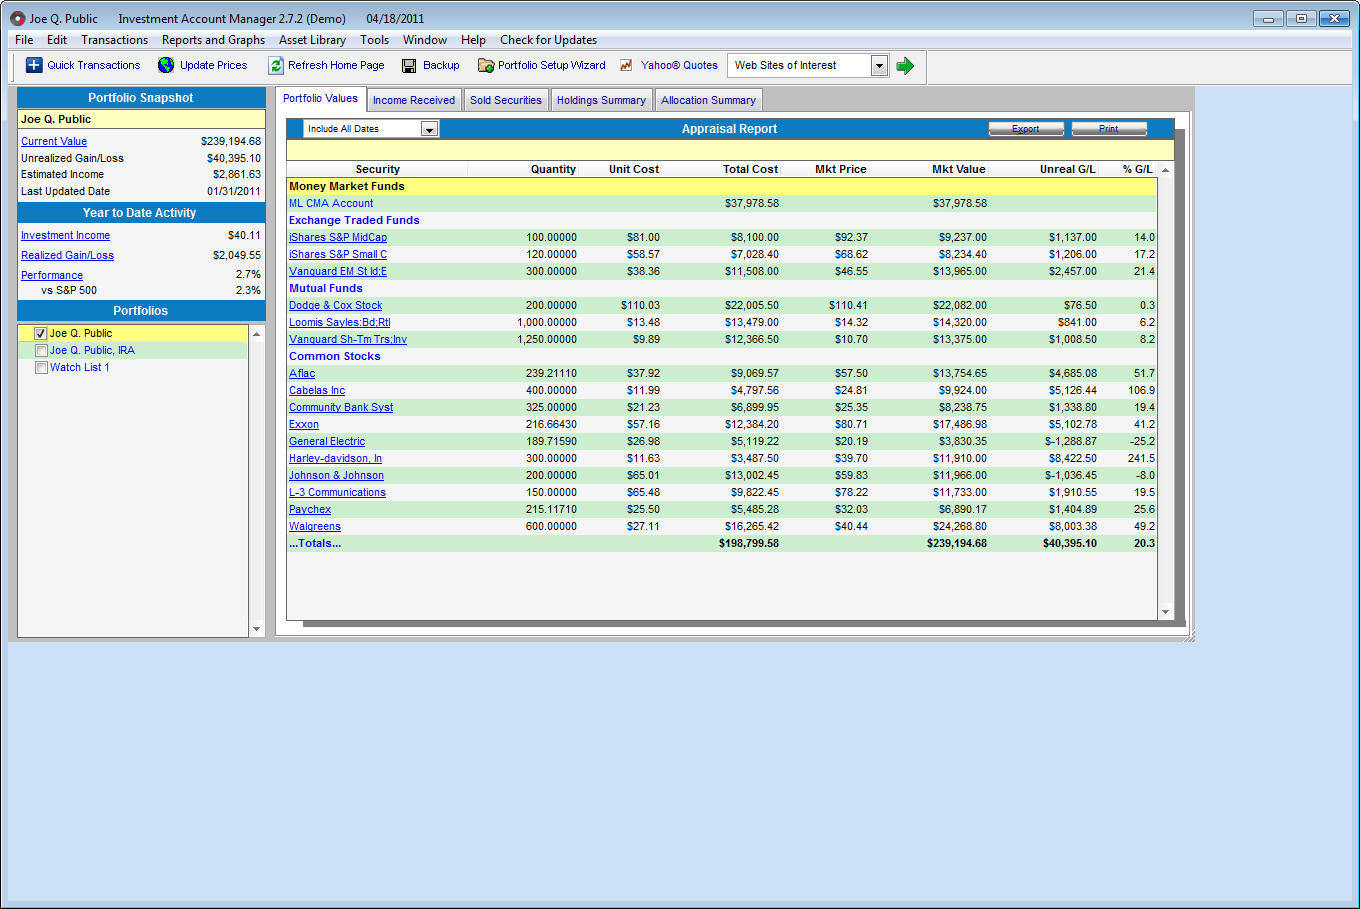Click the Portfolio Setup Wizard icon

click(x=486, y=65)
